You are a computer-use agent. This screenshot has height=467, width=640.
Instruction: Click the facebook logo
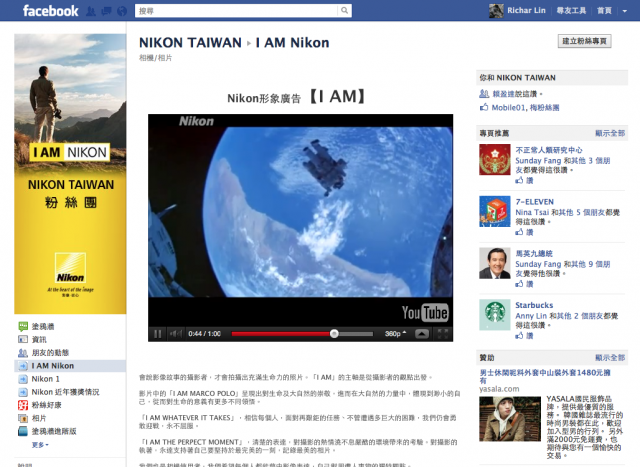51,11
